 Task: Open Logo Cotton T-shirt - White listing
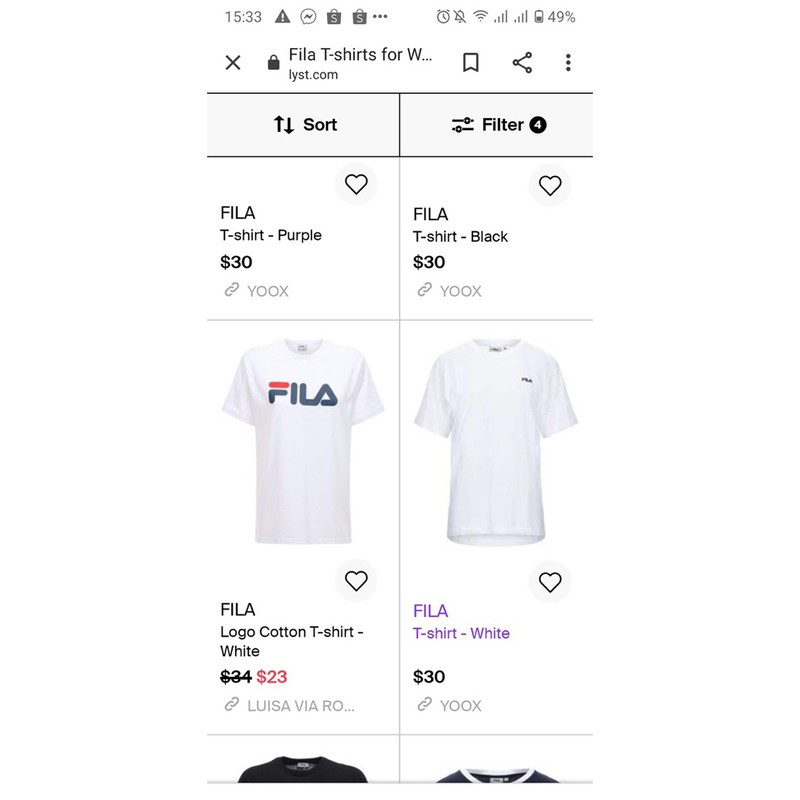point(291,641)
